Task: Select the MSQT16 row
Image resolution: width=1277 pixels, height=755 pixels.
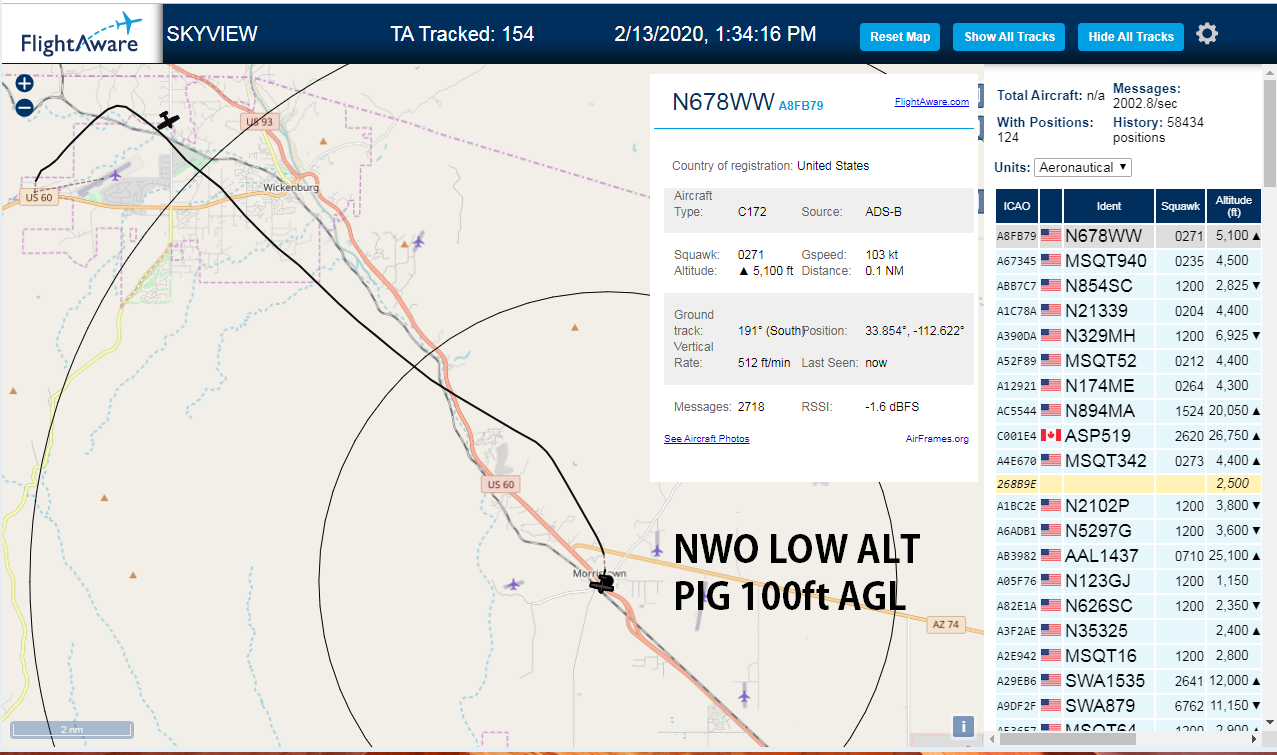Action: click(1129, 656)
